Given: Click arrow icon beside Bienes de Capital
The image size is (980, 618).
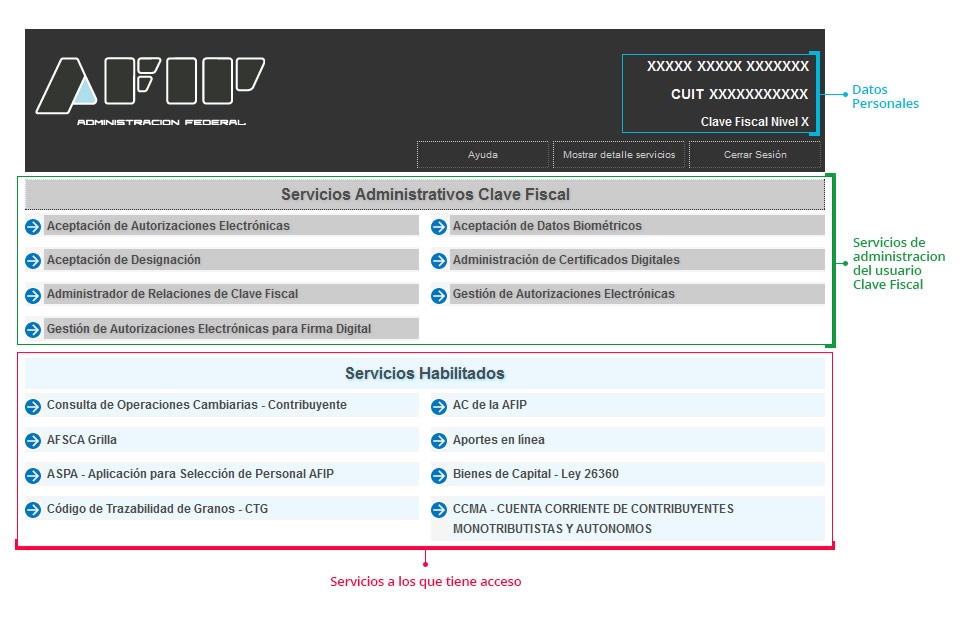Looking at the screenshot, I should [x=439, y=475].
